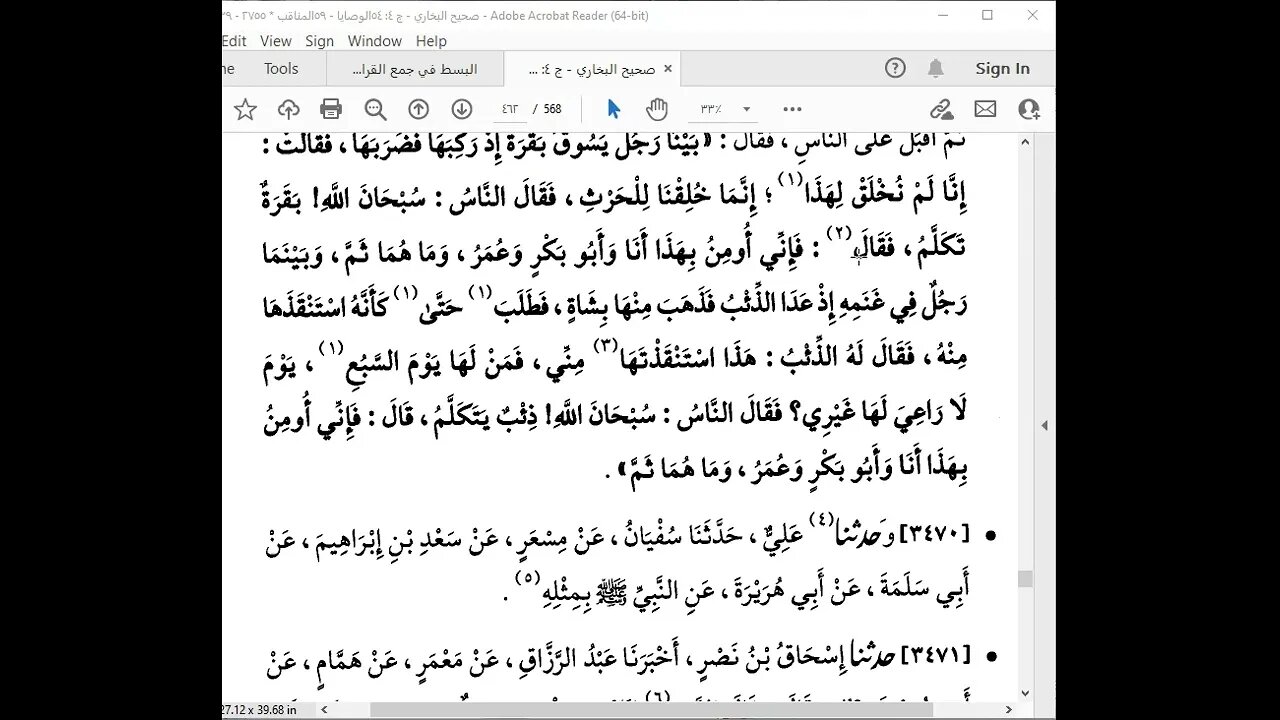Open the notifications bell
Screen dimensions: 1280x720
(x=936, y=68)
